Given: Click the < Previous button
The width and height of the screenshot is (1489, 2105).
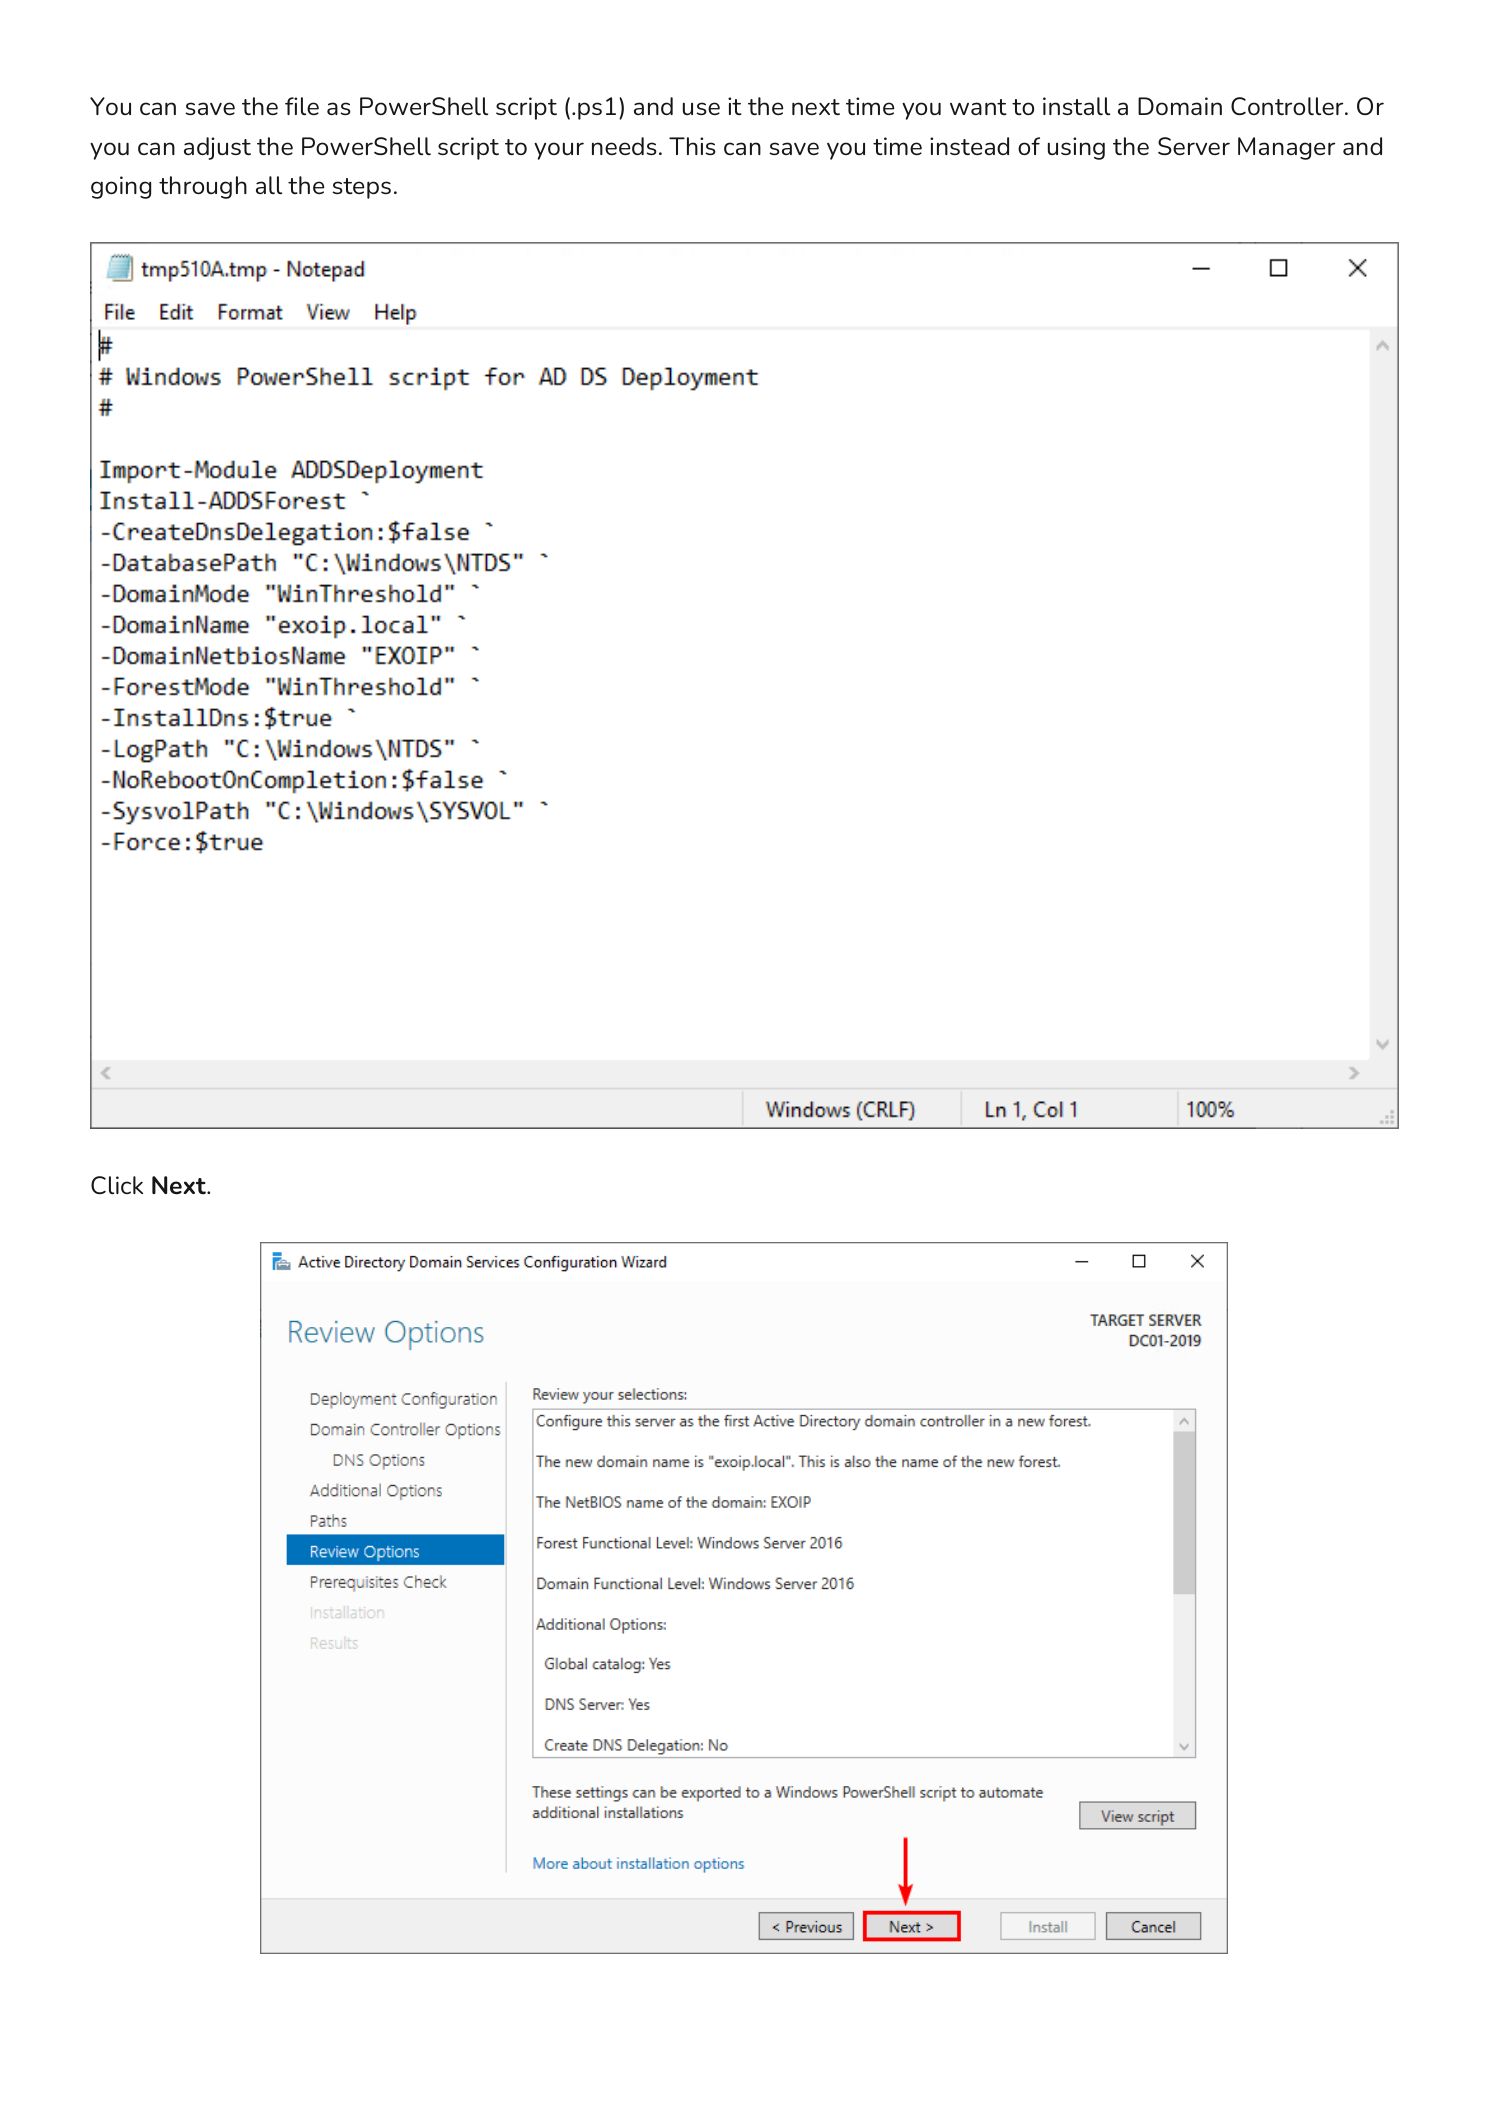Looking at the screenshot, I should tap(806, 1926).
